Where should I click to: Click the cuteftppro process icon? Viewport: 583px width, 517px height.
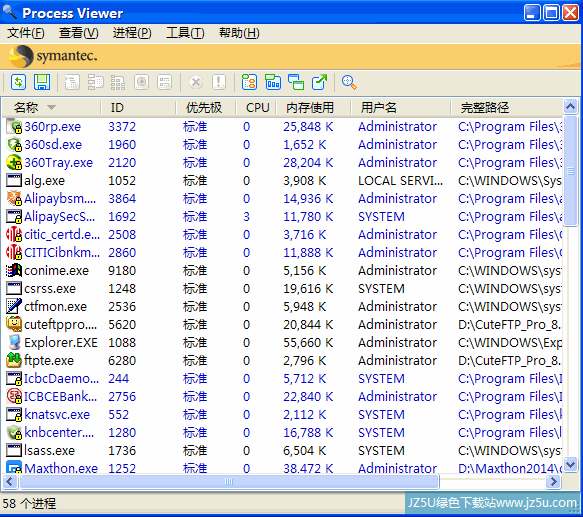point(14,325)
